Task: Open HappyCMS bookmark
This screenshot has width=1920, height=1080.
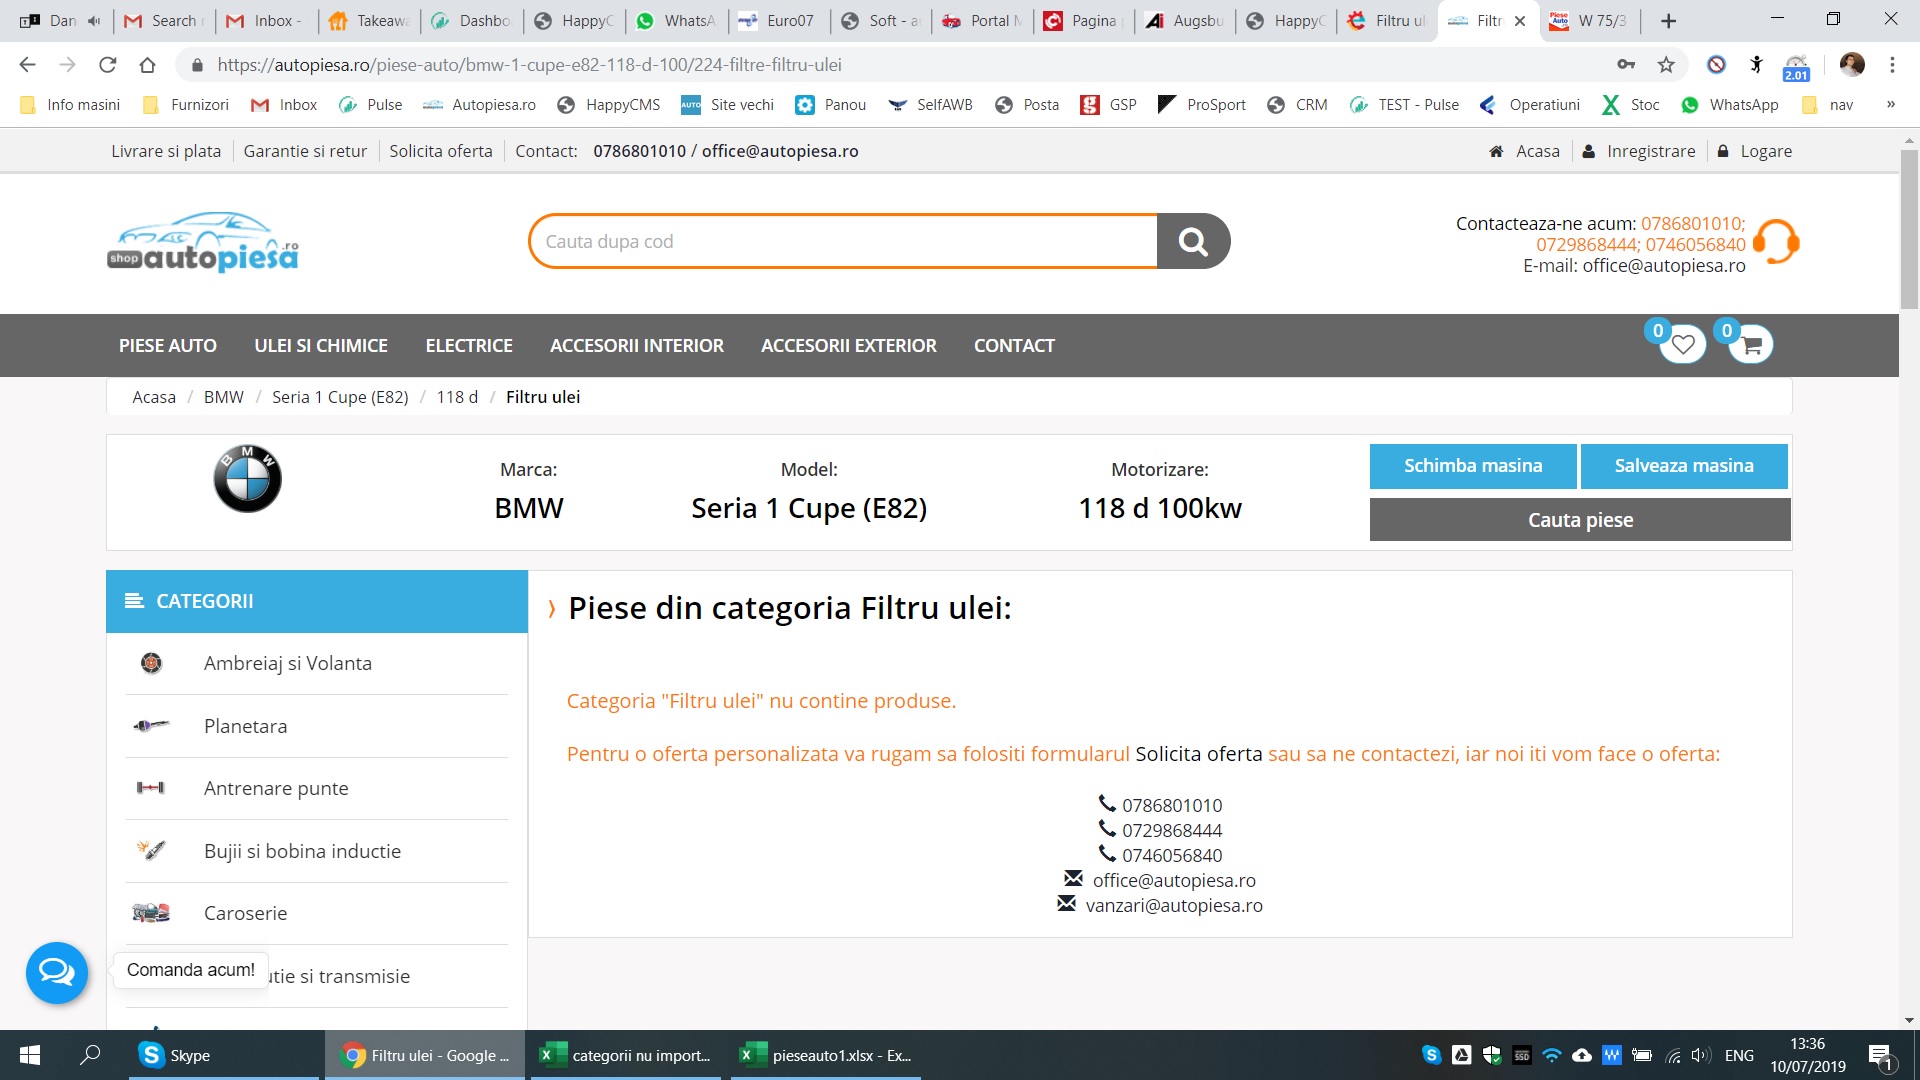Action: pyautogui.click(x=609, y=105)
